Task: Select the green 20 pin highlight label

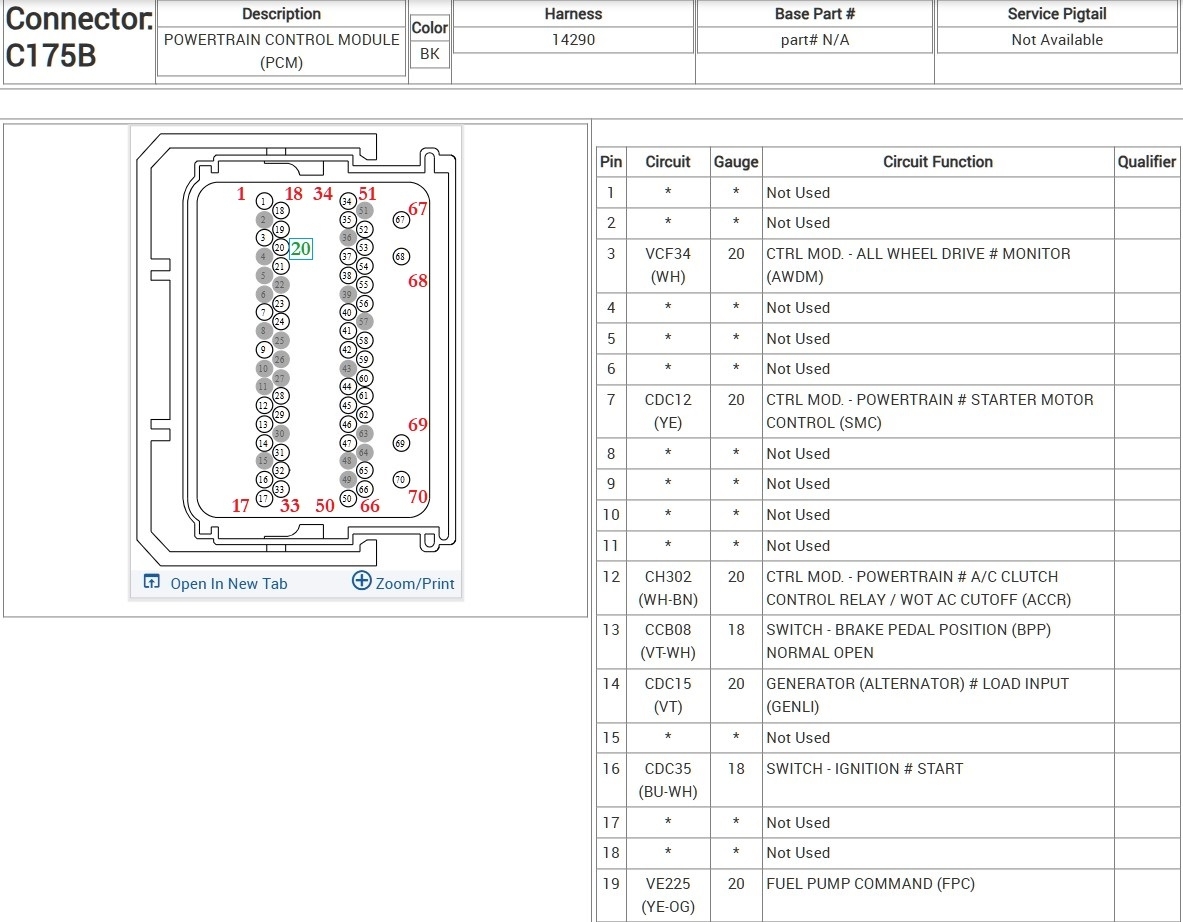Action: [x=301, y=248]
